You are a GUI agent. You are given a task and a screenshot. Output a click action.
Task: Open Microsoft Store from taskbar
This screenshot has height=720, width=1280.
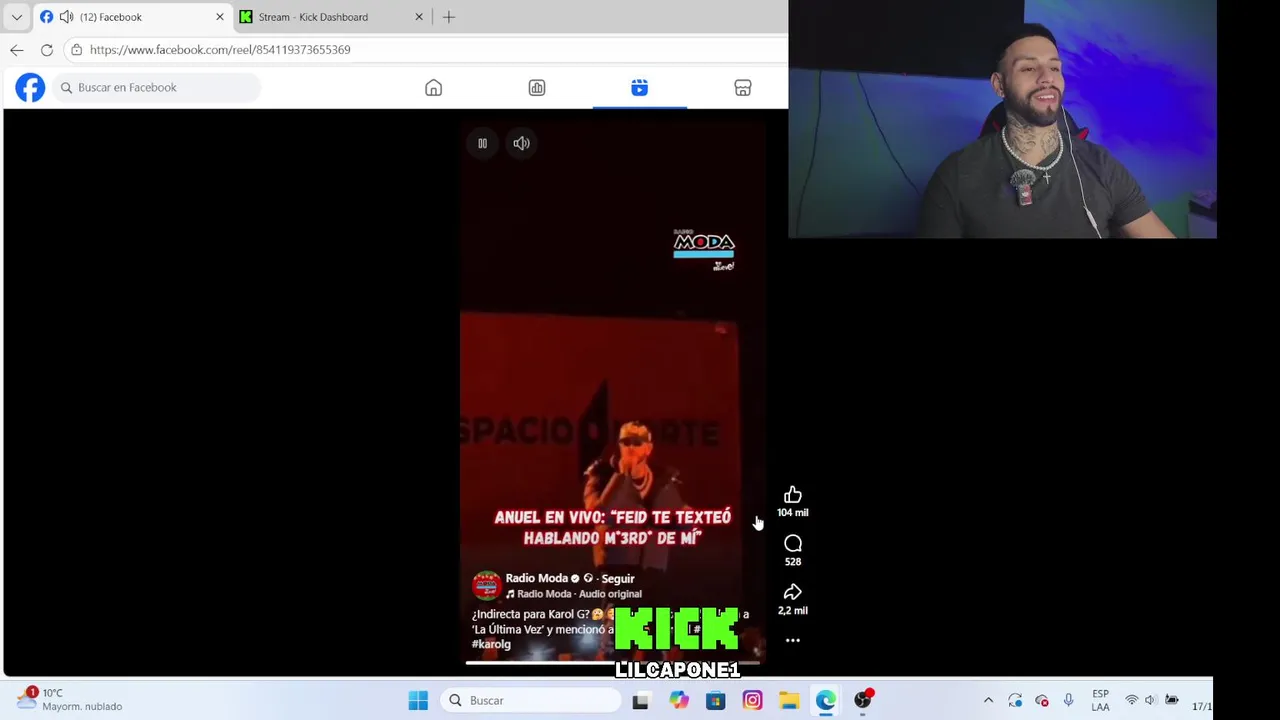715,701
